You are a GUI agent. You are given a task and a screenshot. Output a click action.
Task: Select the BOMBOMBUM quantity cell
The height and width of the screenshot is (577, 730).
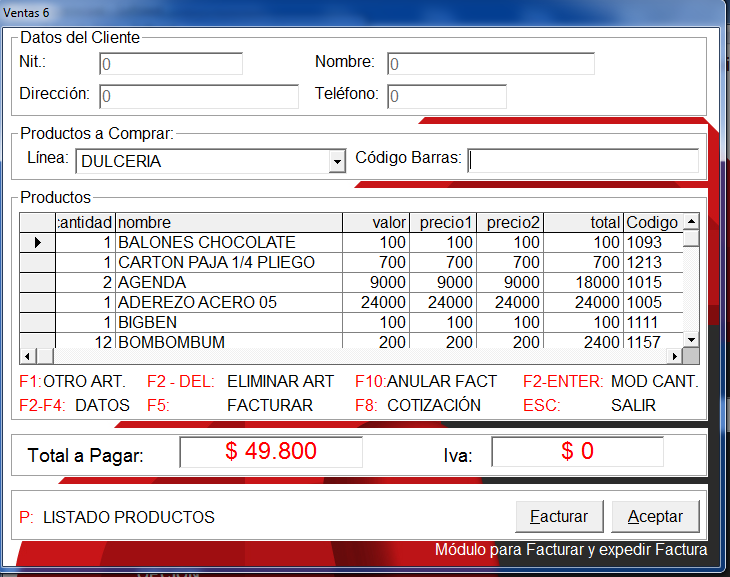85,341
